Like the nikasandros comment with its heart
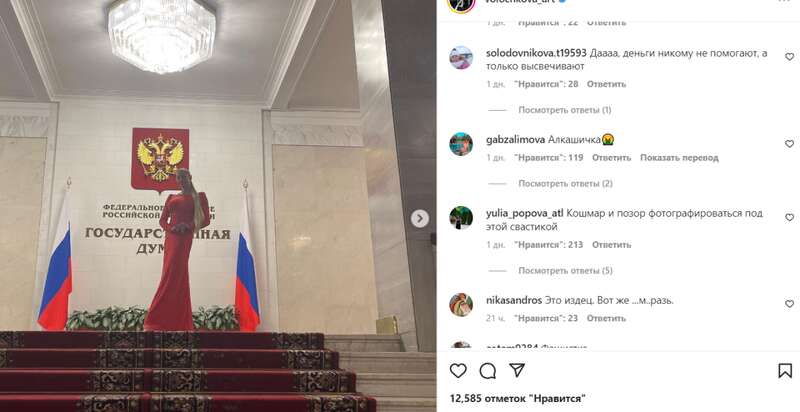 click(789, 304)
